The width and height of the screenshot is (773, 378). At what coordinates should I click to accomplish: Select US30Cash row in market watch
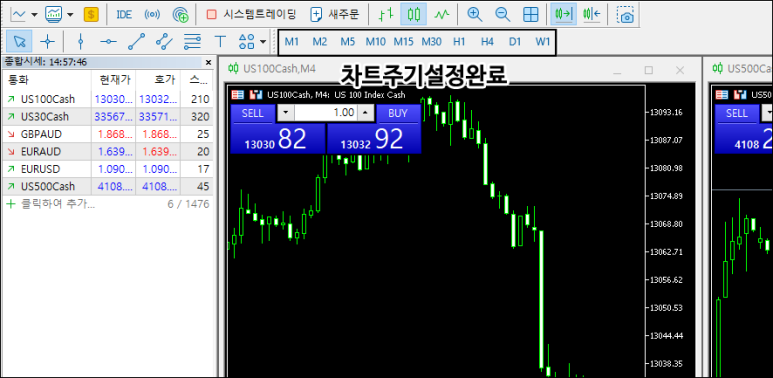[x=107, y=117]
